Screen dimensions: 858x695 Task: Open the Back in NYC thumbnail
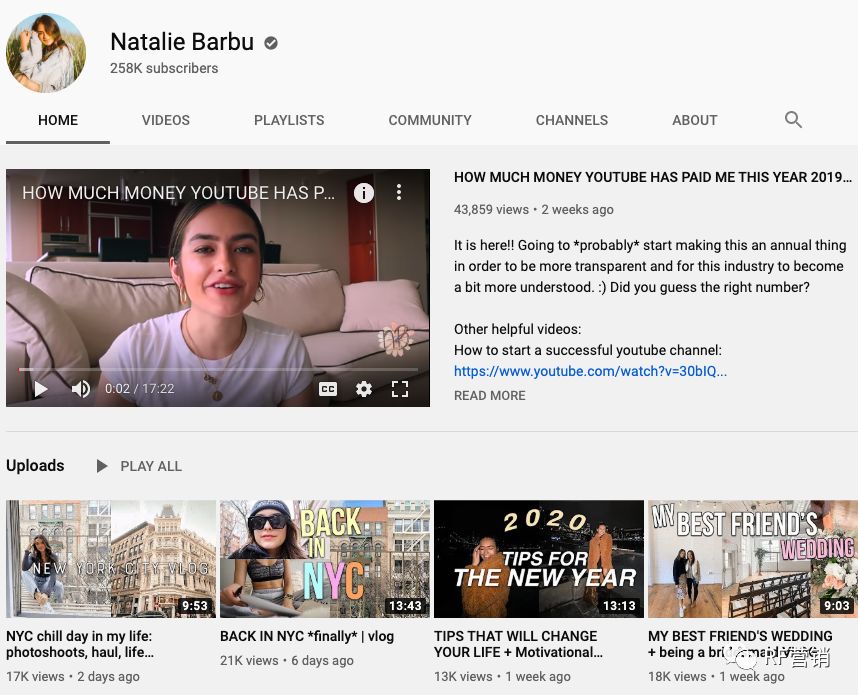pos(325,559)
